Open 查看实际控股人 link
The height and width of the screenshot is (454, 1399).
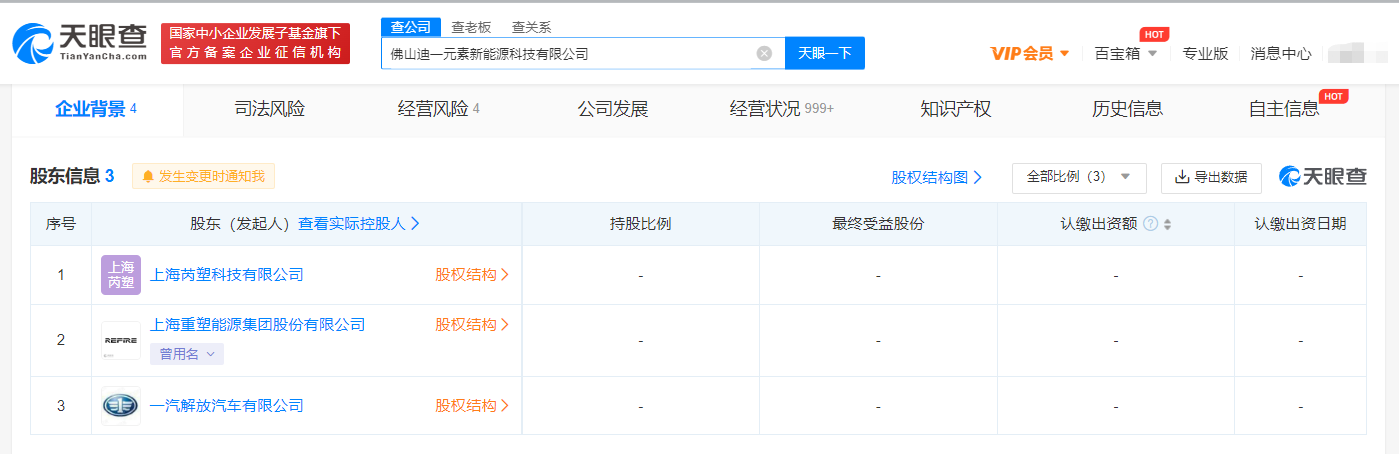[359, 224]
